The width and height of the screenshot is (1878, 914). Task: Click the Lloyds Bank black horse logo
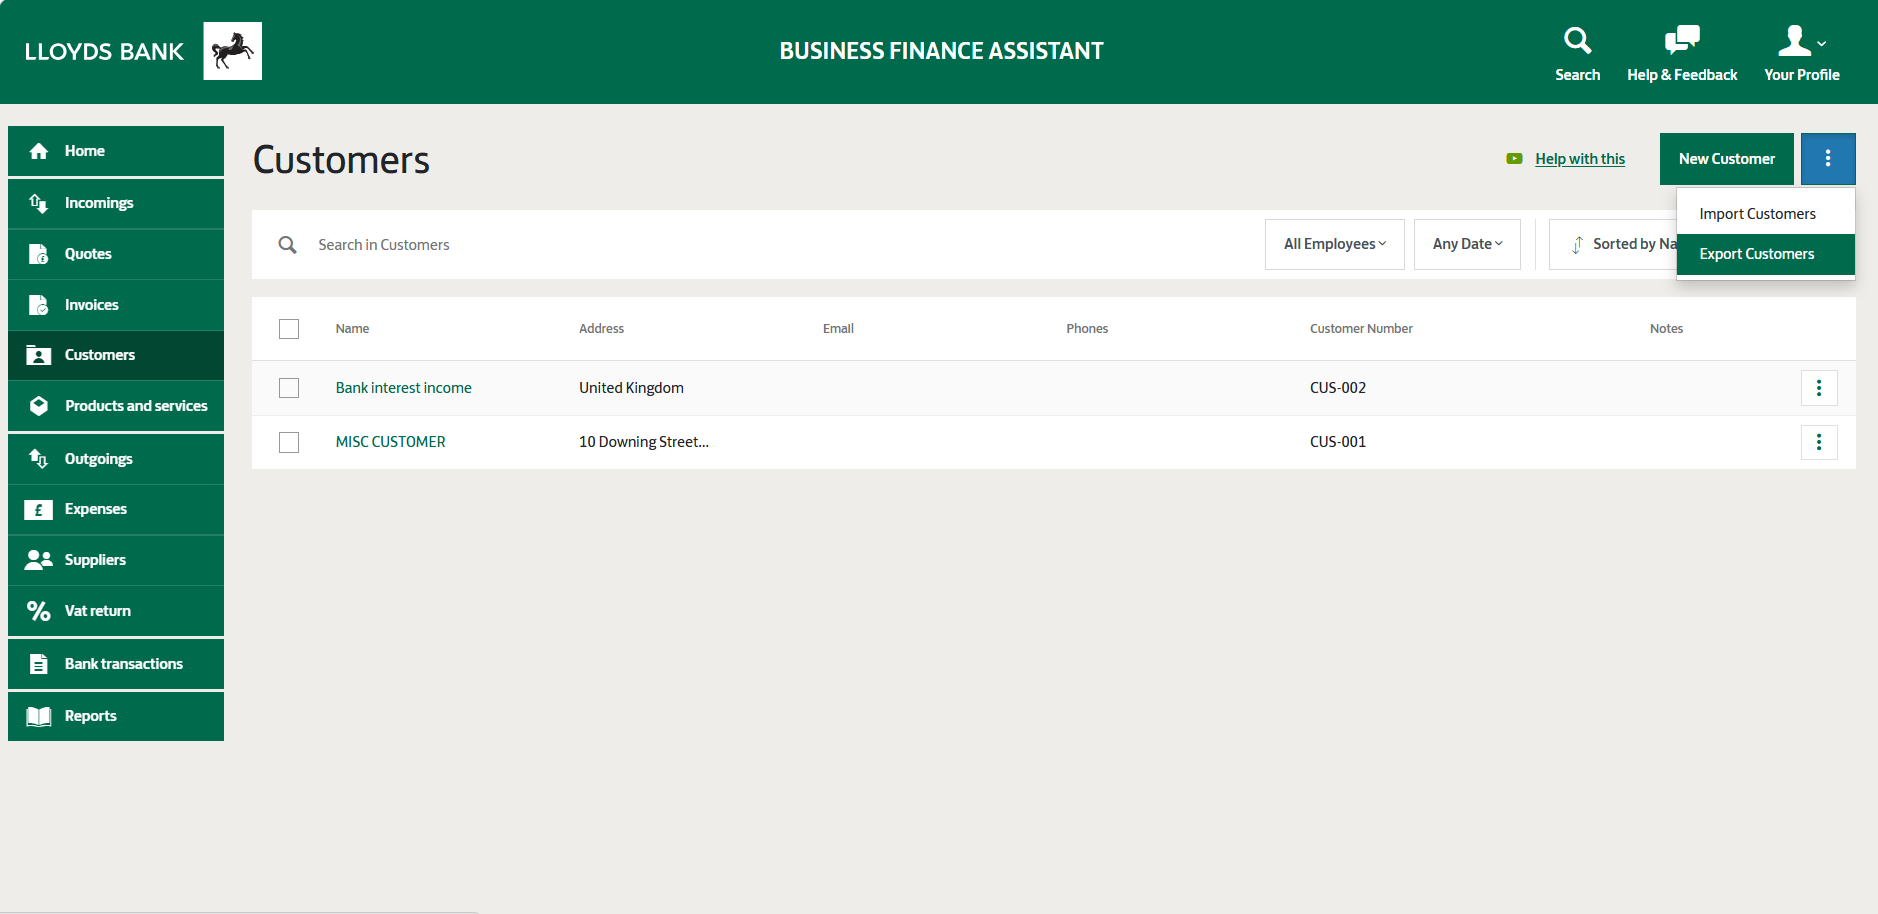tap(232, 51)
